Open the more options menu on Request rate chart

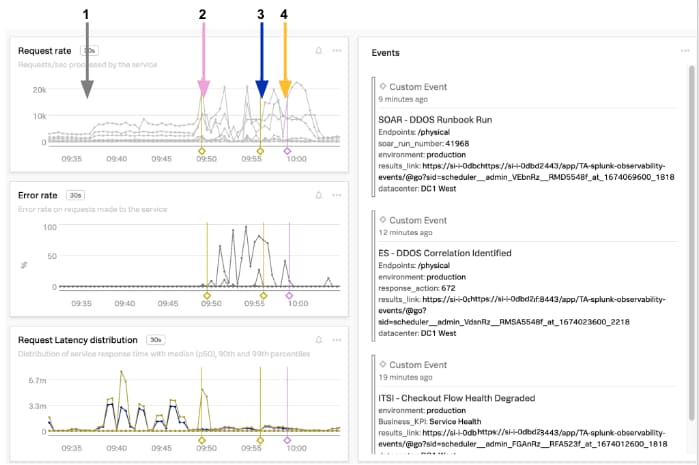[x=337, y=51]
